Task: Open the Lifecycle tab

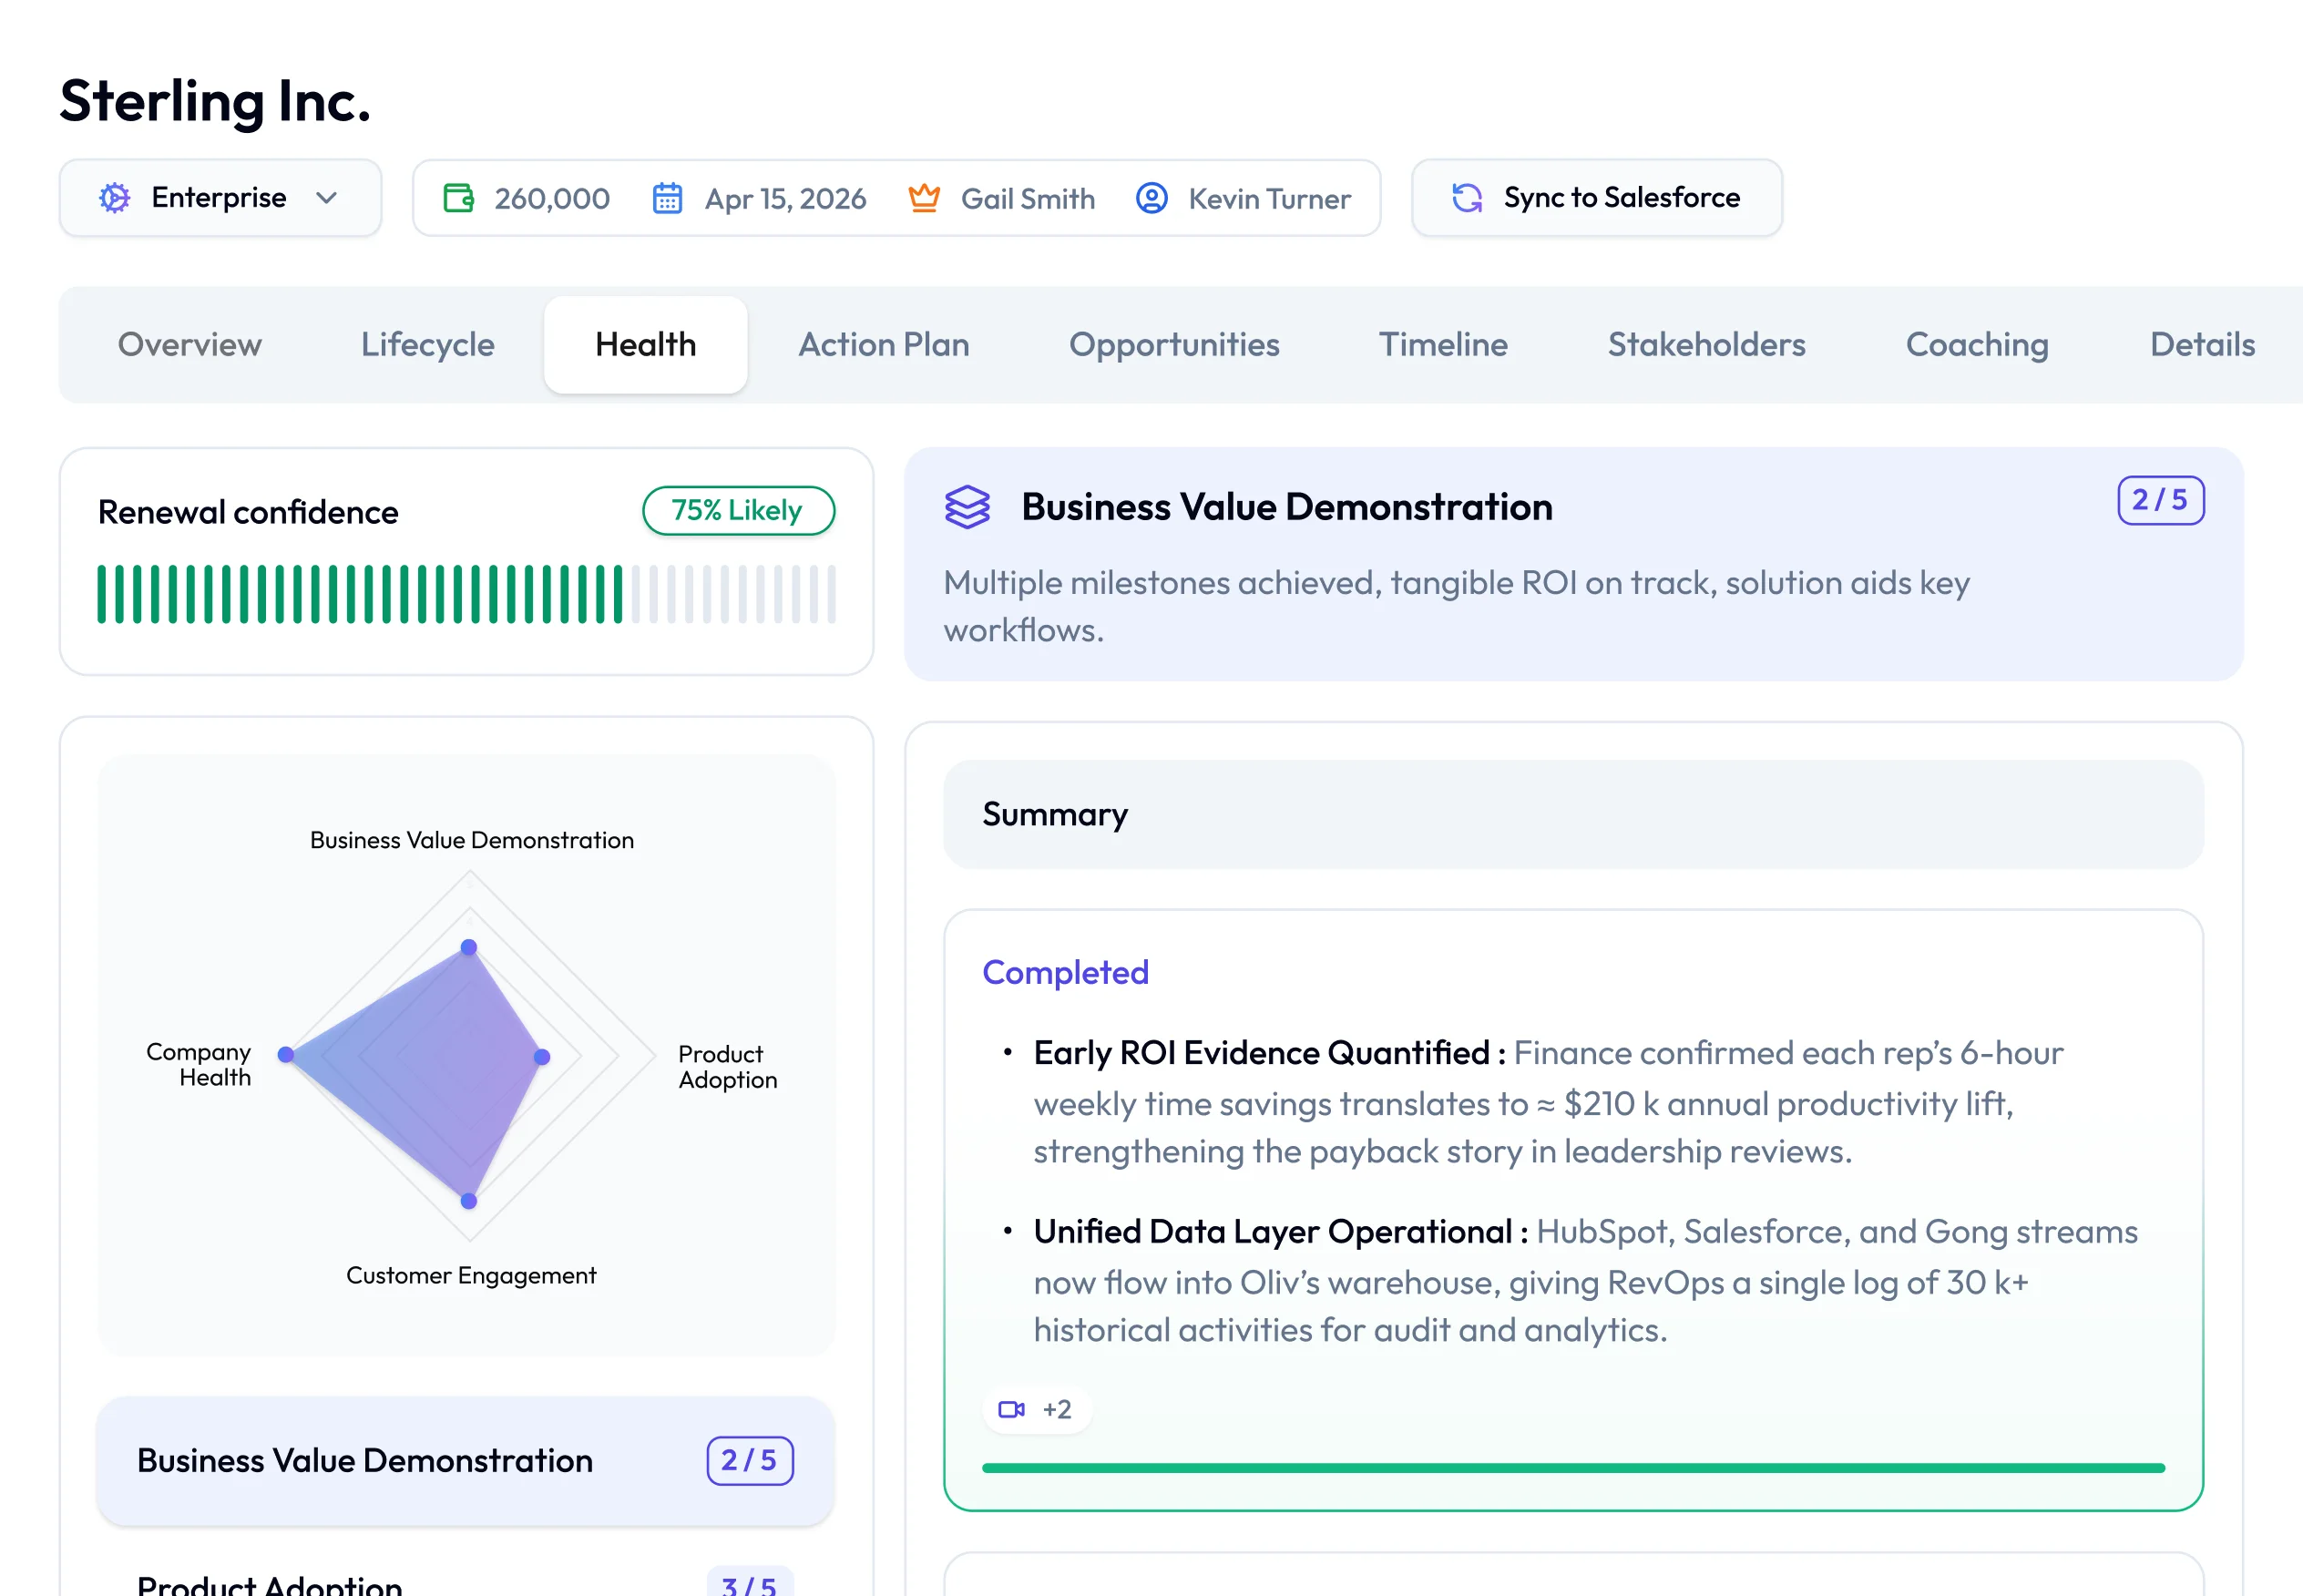Action: (x=428, y=345)
